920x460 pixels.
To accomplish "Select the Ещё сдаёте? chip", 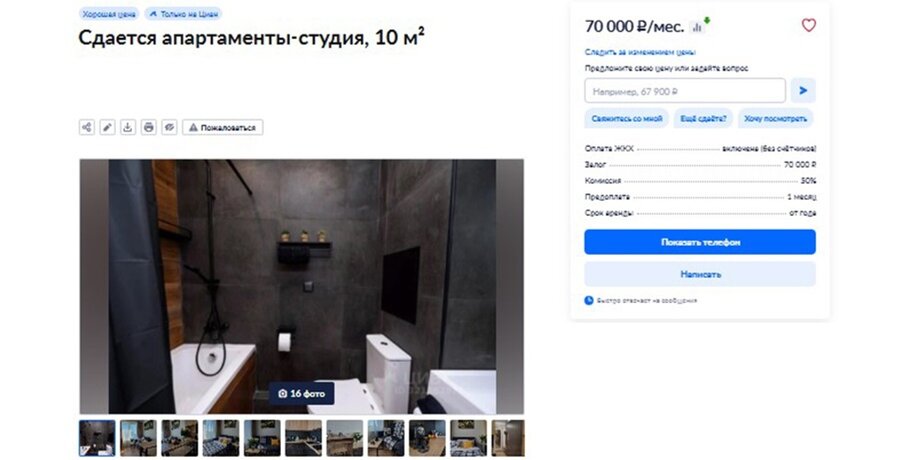I will 703,119.
